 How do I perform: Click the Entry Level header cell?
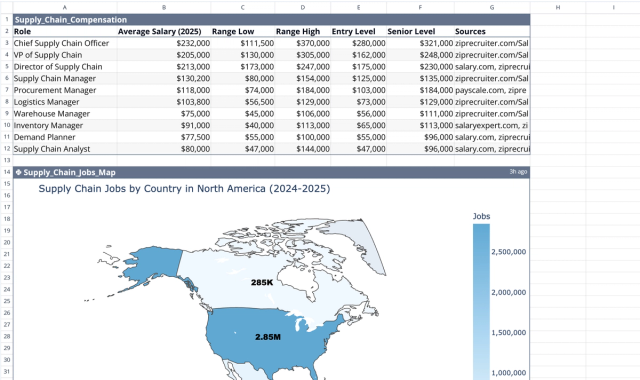(x=358, y=31)
